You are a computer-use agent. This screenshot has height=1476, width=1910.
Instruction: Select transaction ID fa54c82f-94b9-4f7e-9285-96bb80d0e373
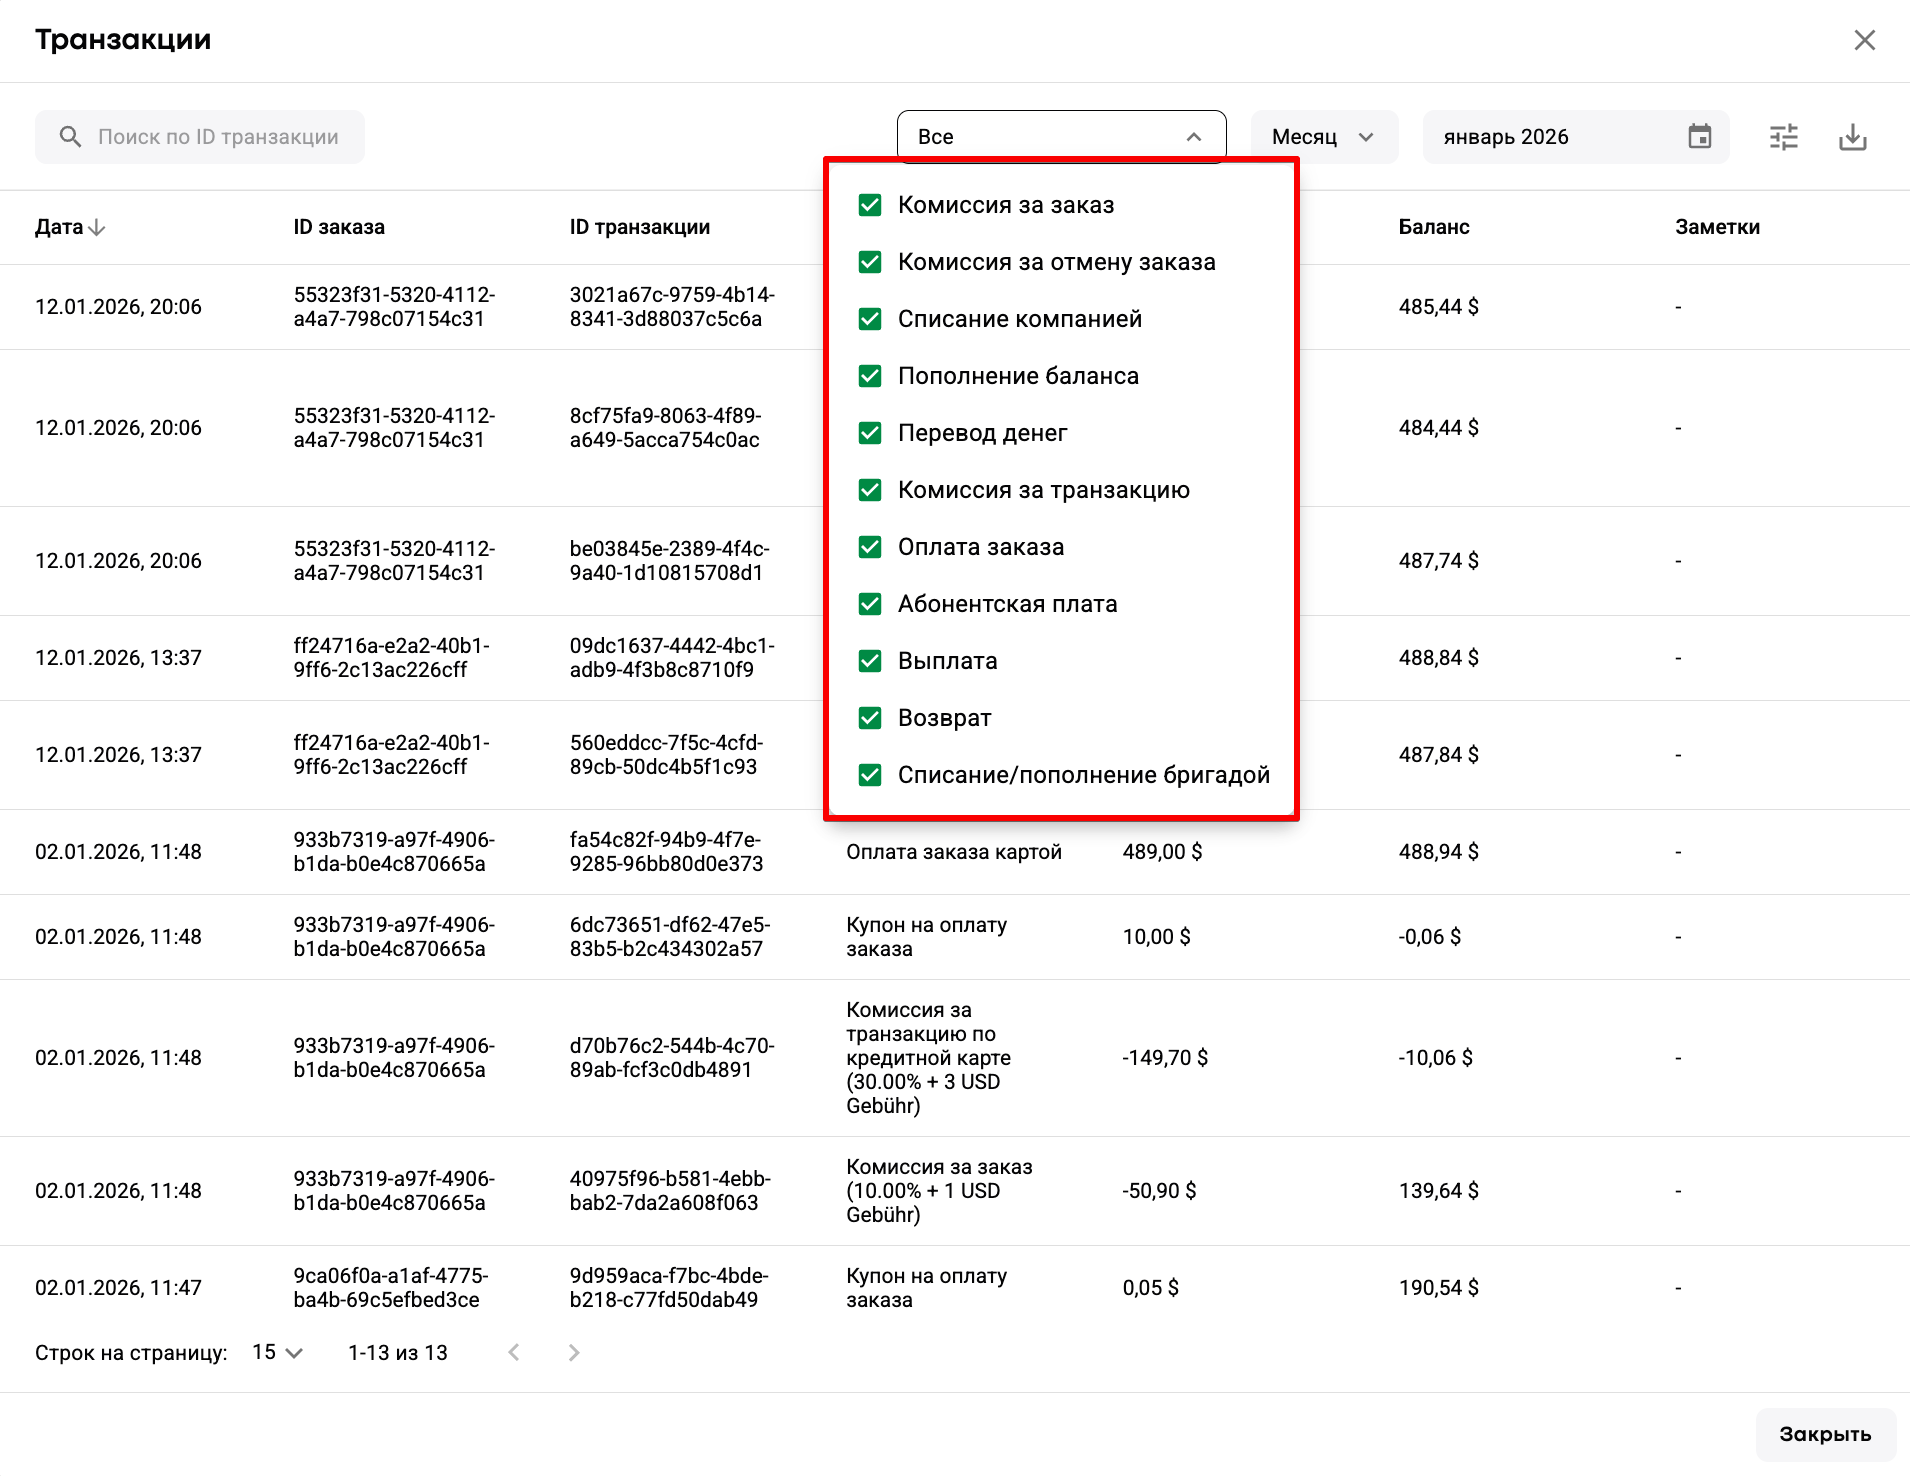click(666, 852)
